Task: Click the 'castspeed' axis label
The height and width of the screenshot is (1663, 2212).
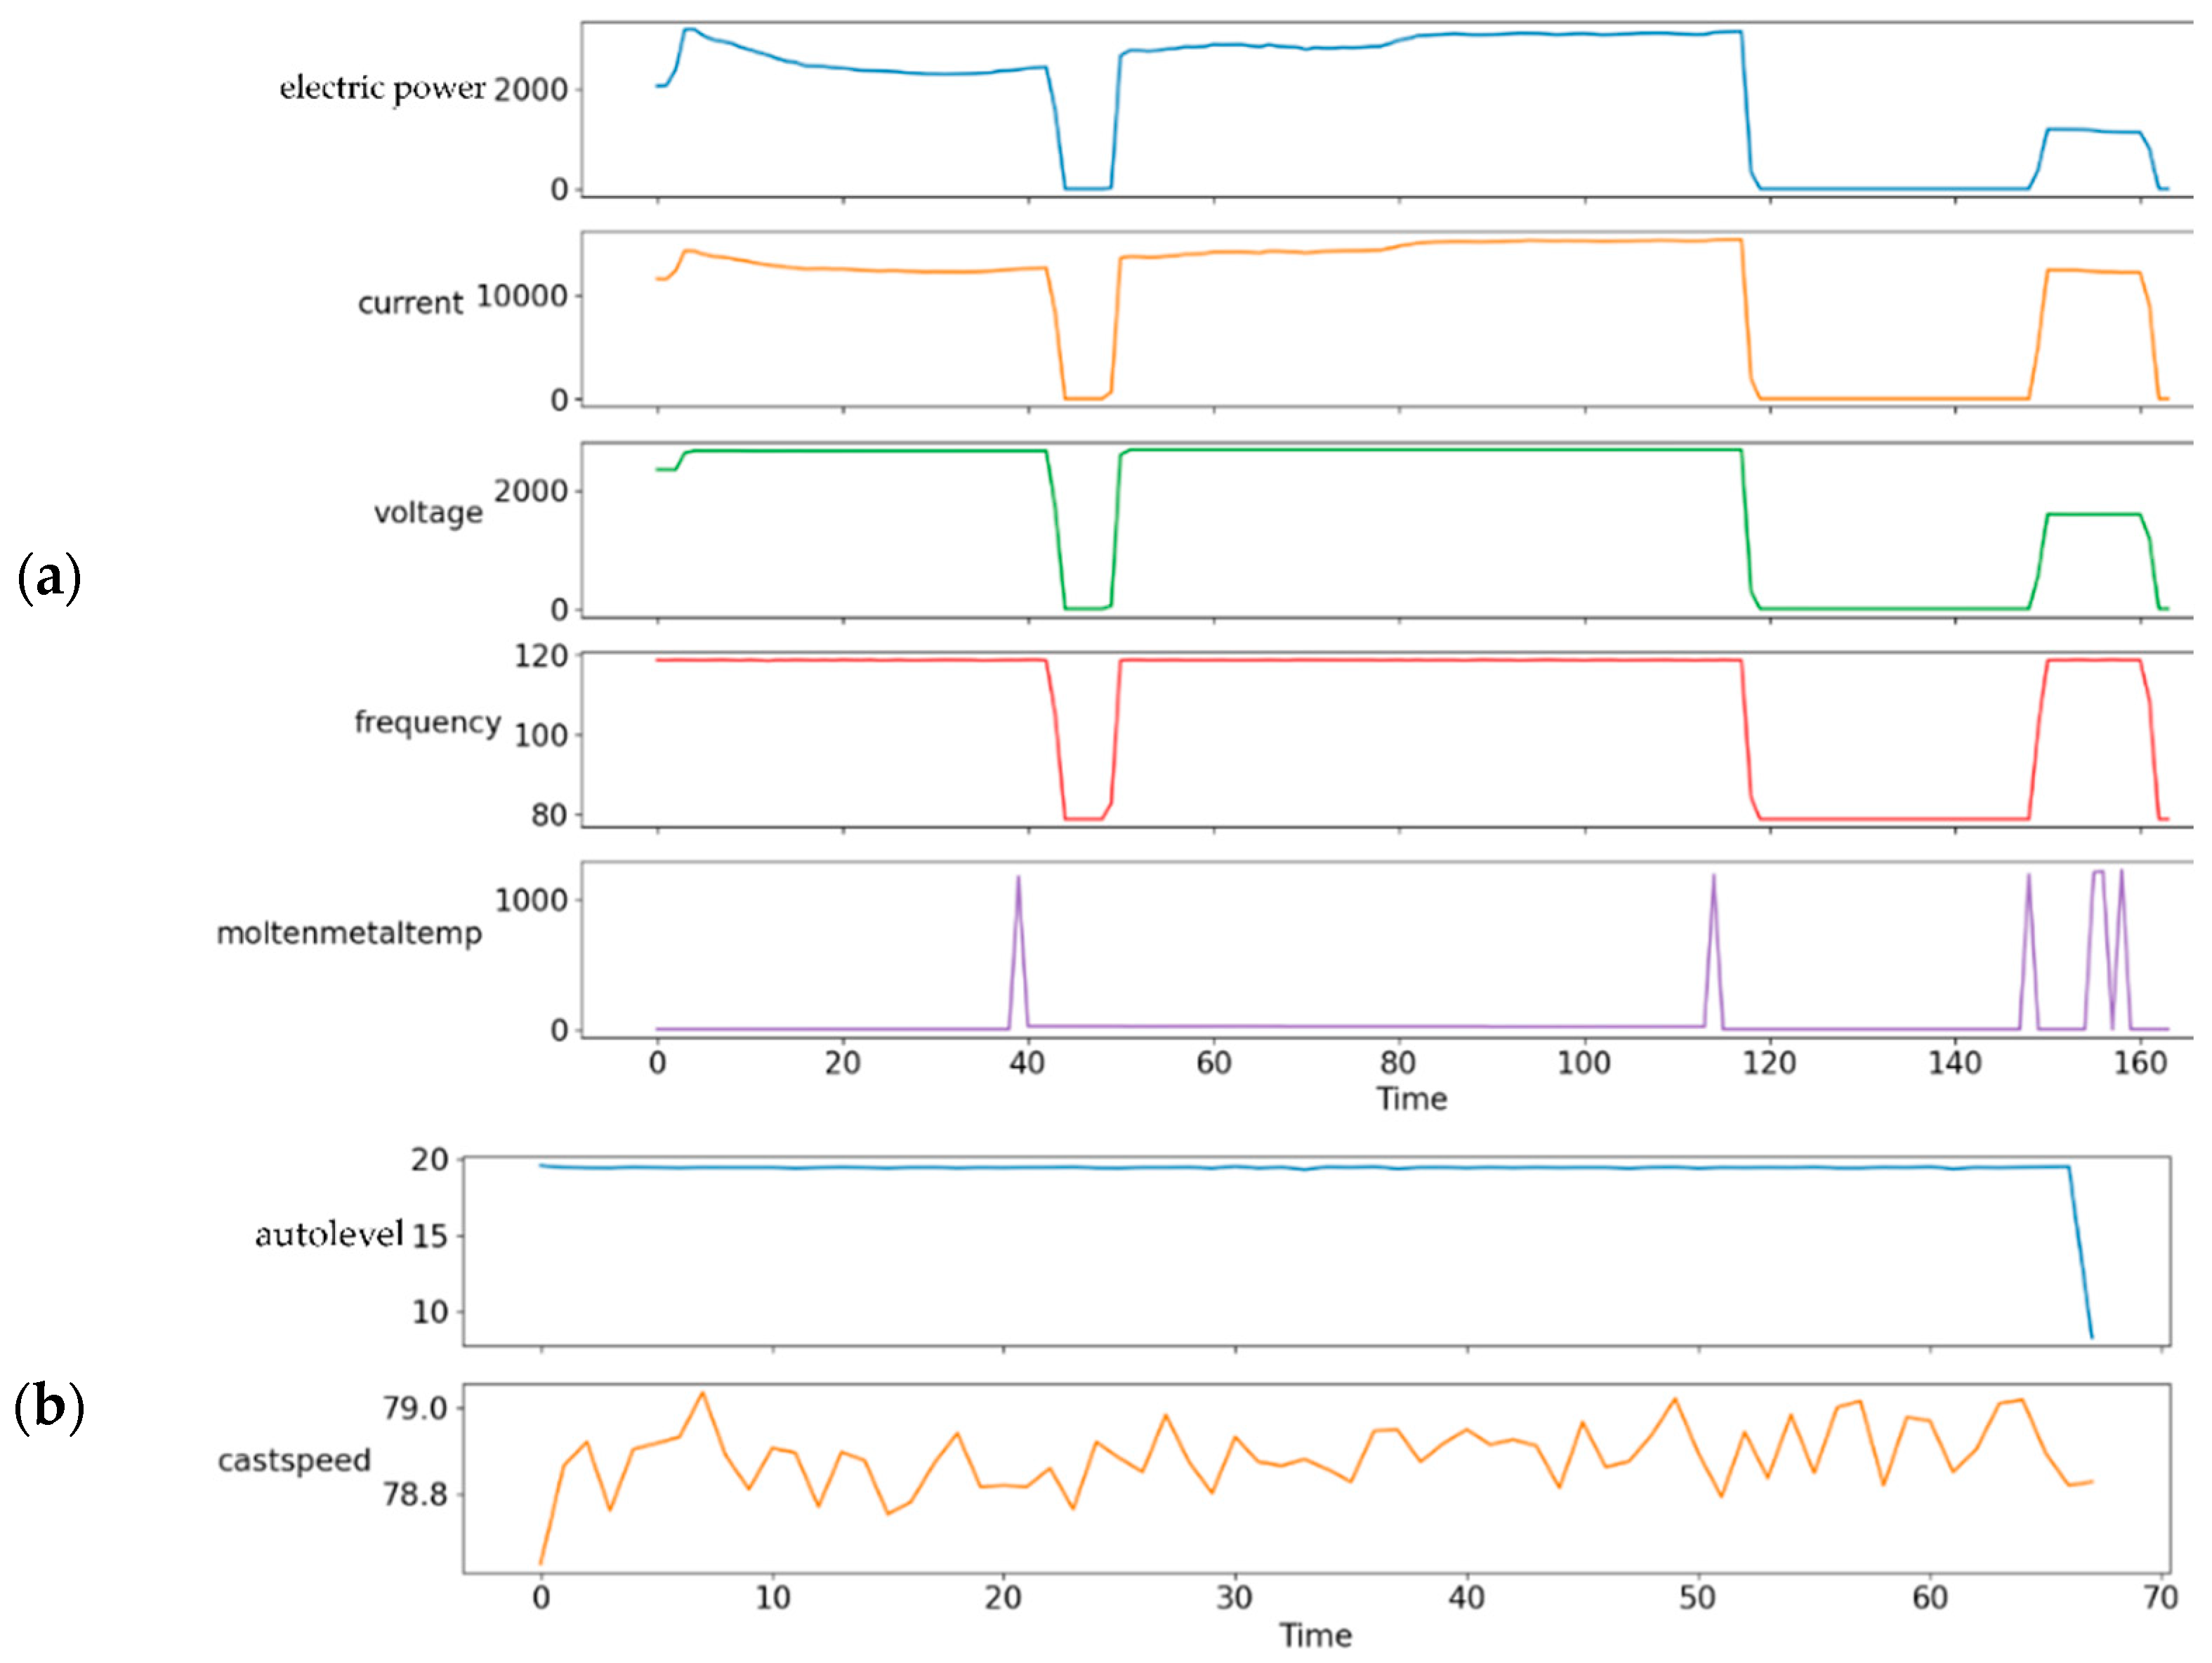Action: click(x=294, y=1460)
